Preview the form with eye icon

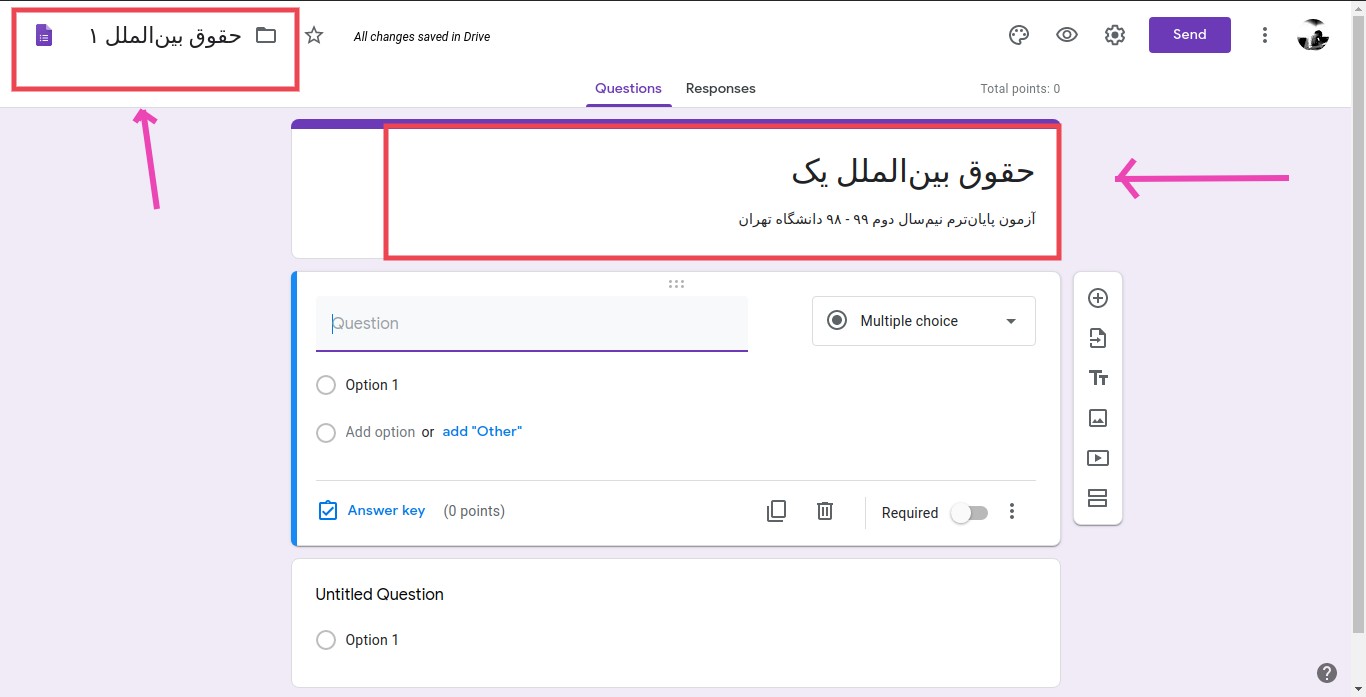(1067, 35)
